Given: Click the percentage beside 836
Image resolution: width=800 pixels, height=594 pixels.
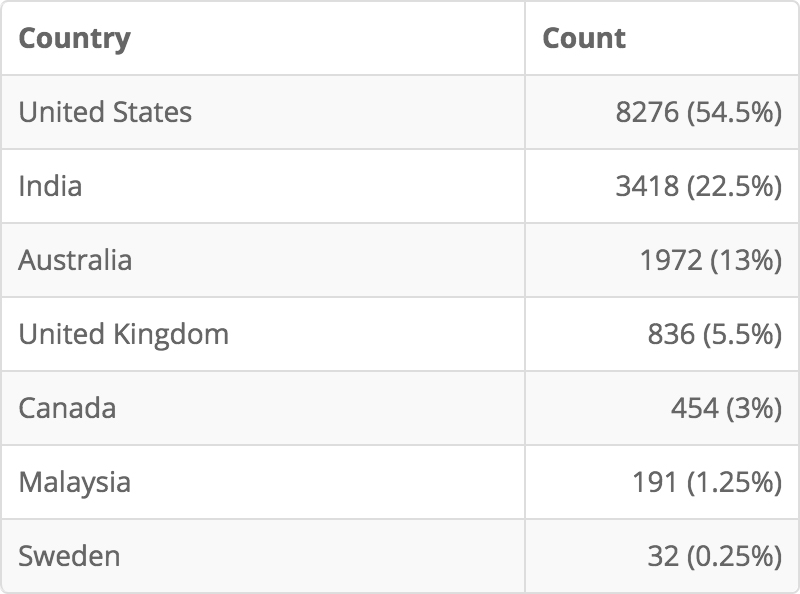Looking at the screenshot, I should point(742,335).
